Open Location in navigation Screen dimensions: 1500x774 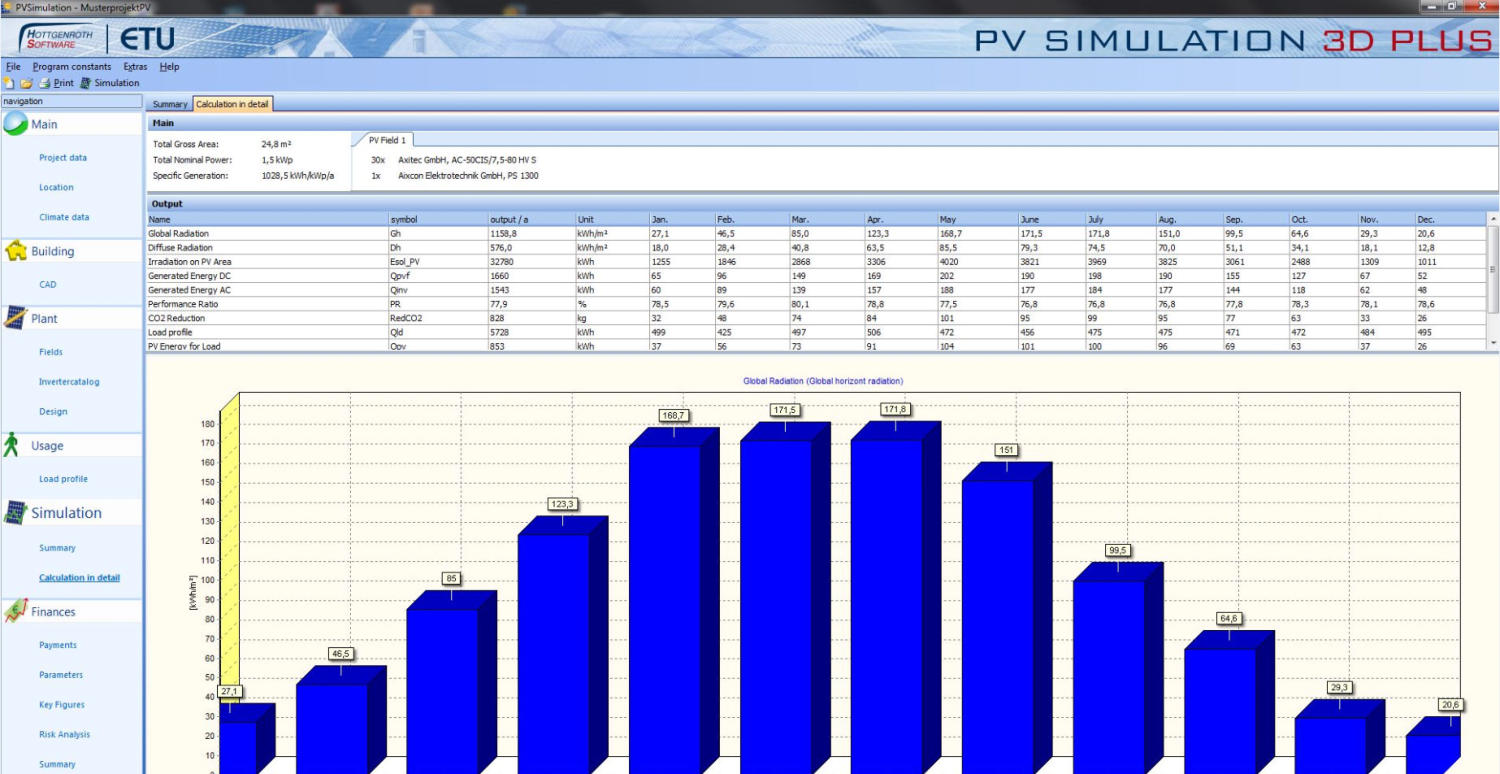coord(56,187)
